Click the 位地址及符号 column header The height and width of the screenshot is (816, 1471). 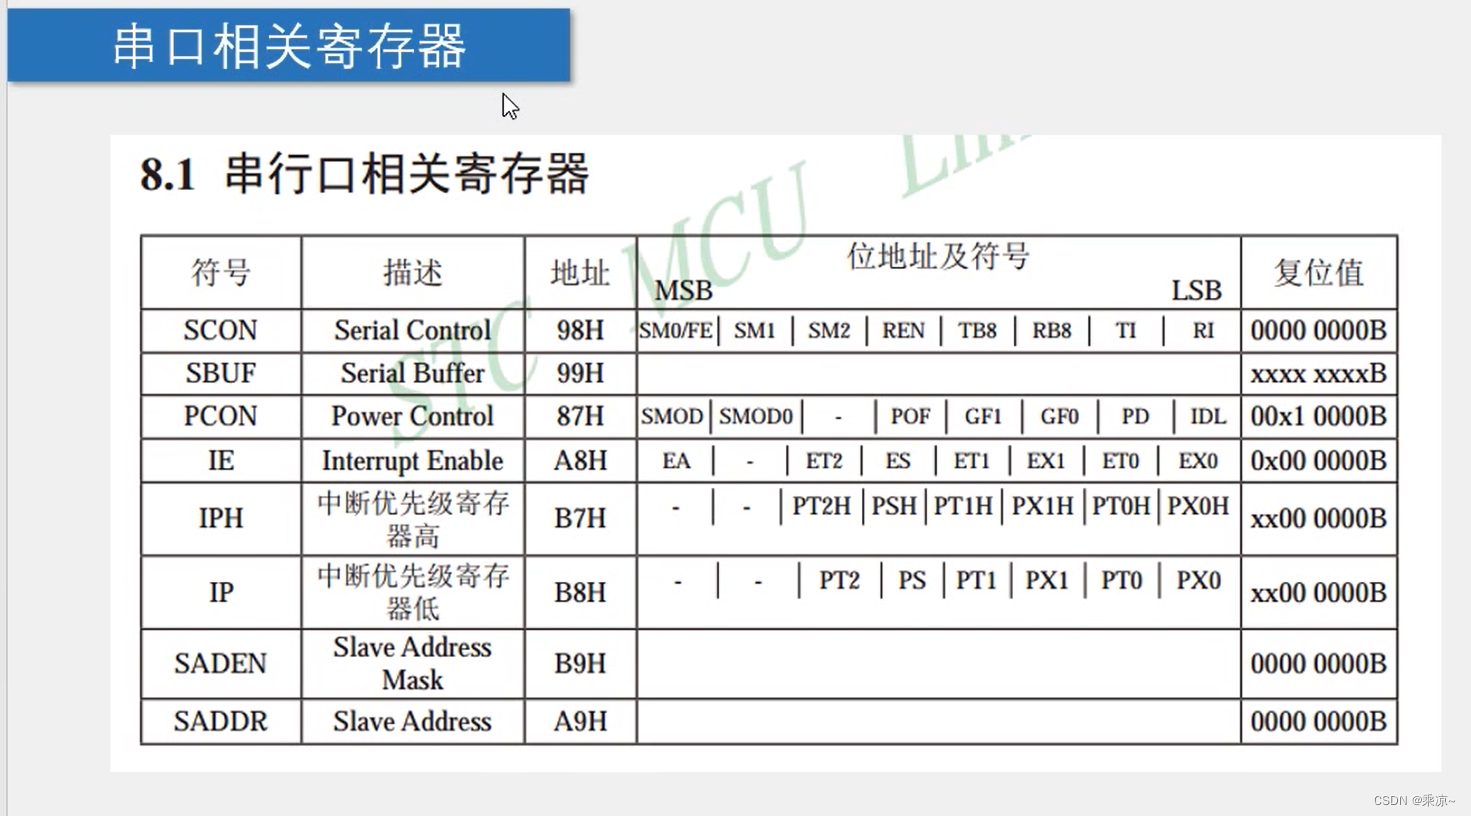point(938,256)
